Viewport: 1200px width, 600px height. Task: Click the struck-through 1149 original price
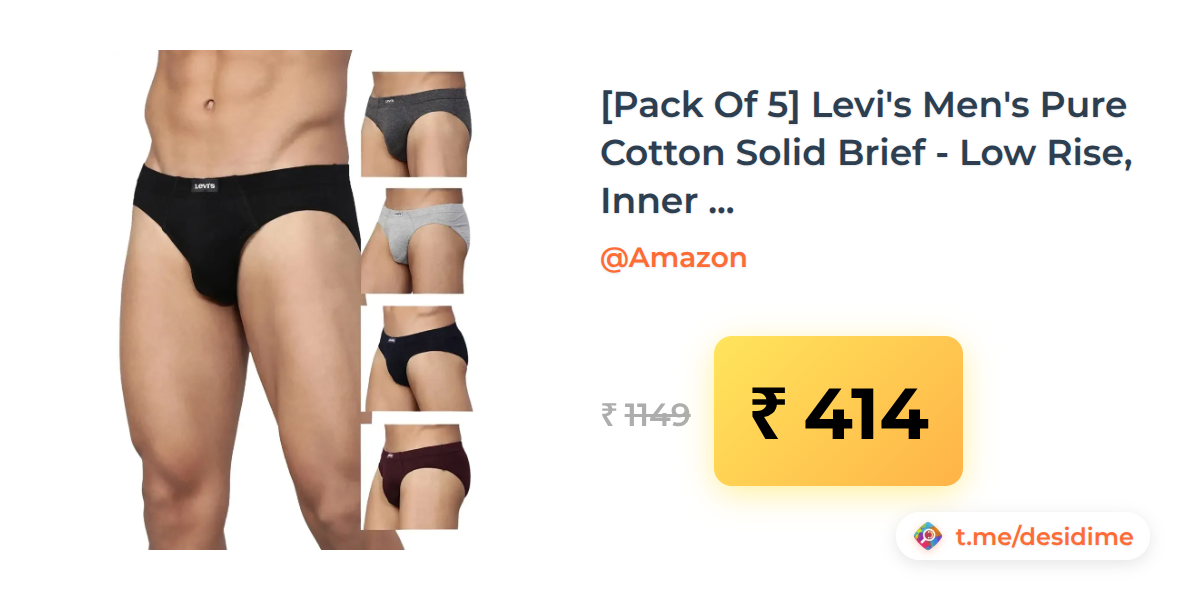tap(657, 414)
